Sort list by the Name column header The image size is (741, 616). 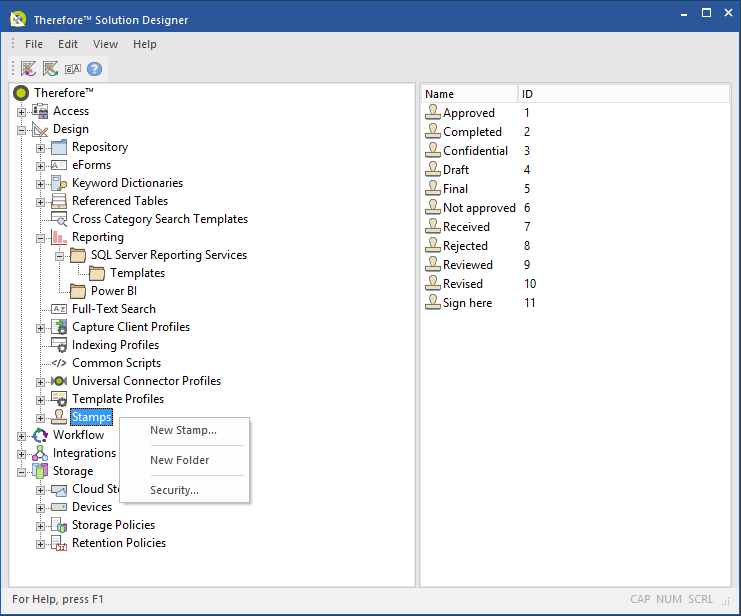click(468, 94)
